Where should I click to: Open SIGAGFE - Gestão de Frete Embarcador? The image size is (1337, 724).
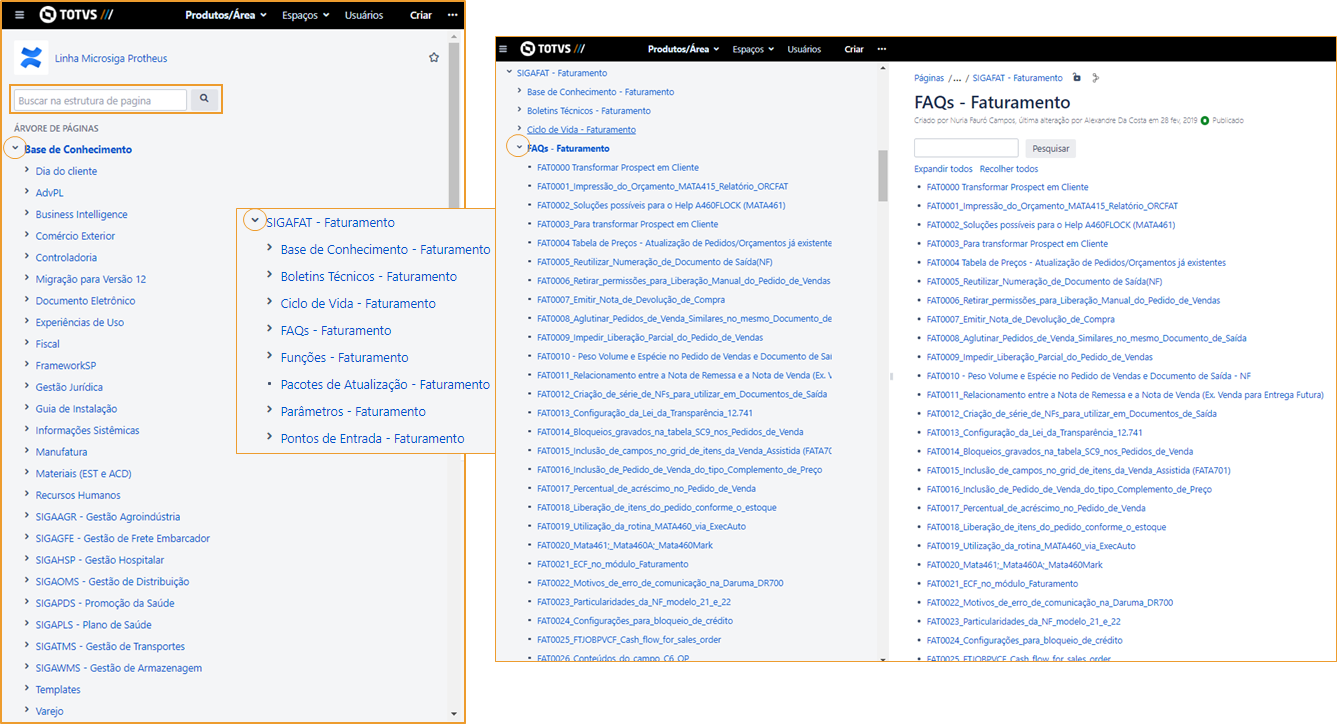point(123,538)
